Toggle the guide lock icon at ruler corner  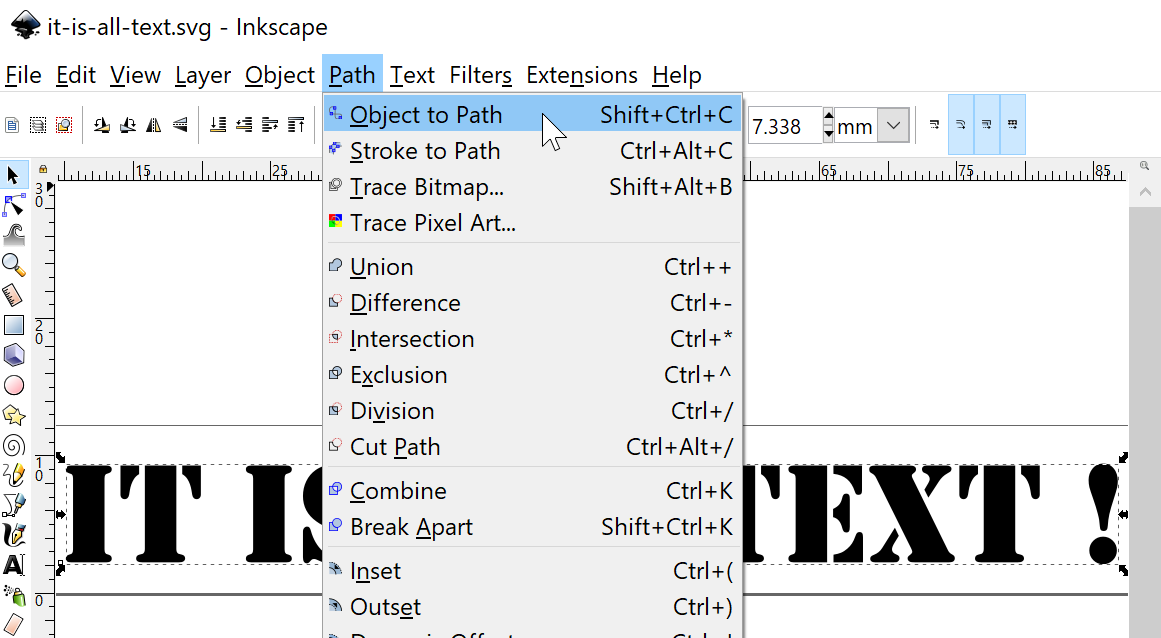coord(43,169)
